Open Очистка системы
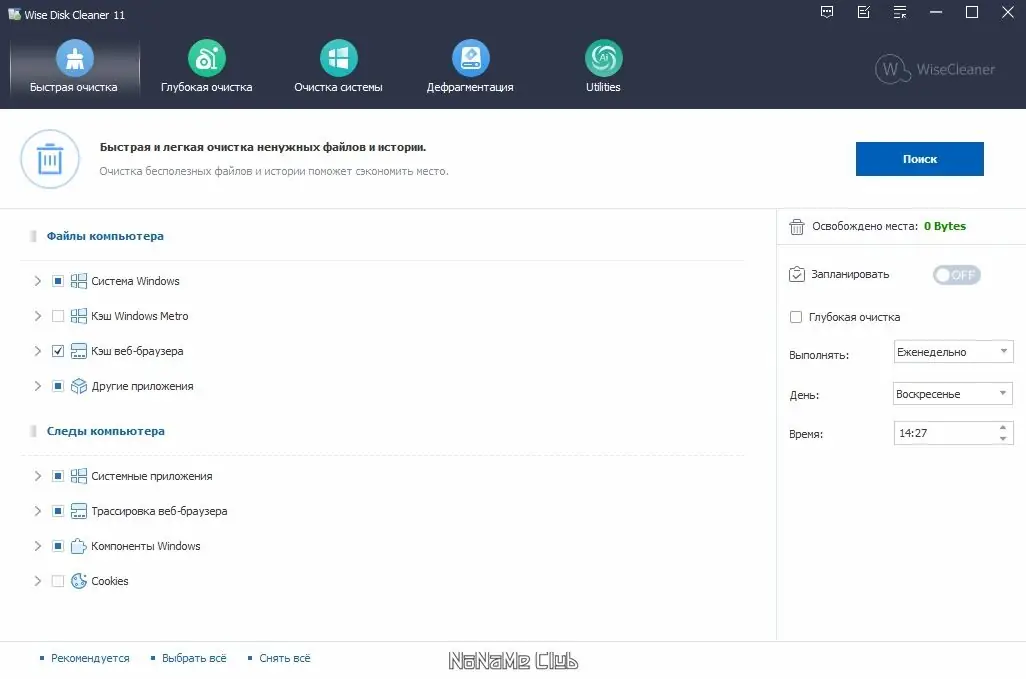The image size is (1026, 679). tap(337, 68)
